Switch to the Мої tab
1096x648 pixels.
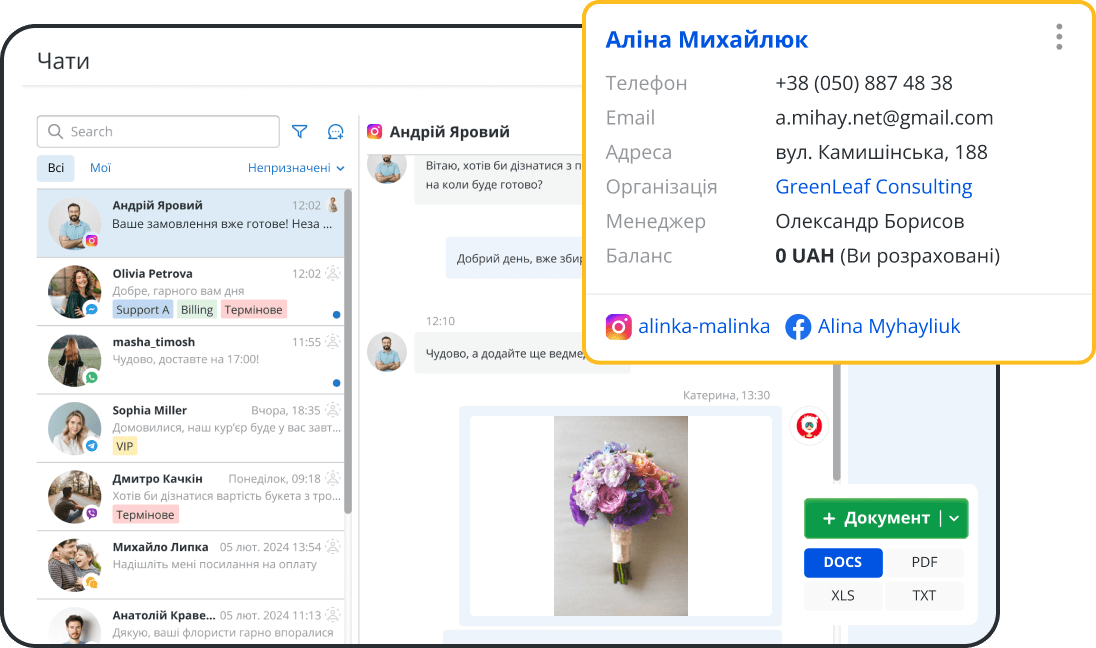(x=100, y=168)
